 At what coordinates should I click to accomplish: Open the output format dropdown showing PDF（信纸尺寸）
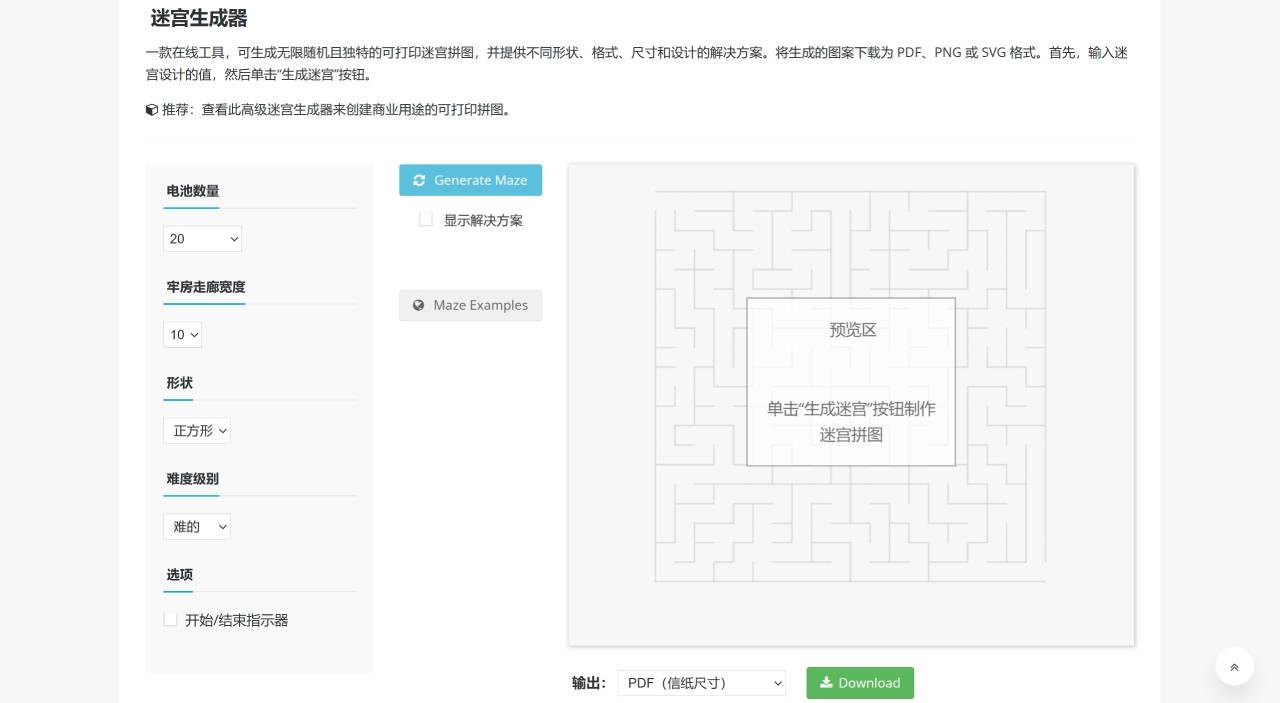[701, 683]
